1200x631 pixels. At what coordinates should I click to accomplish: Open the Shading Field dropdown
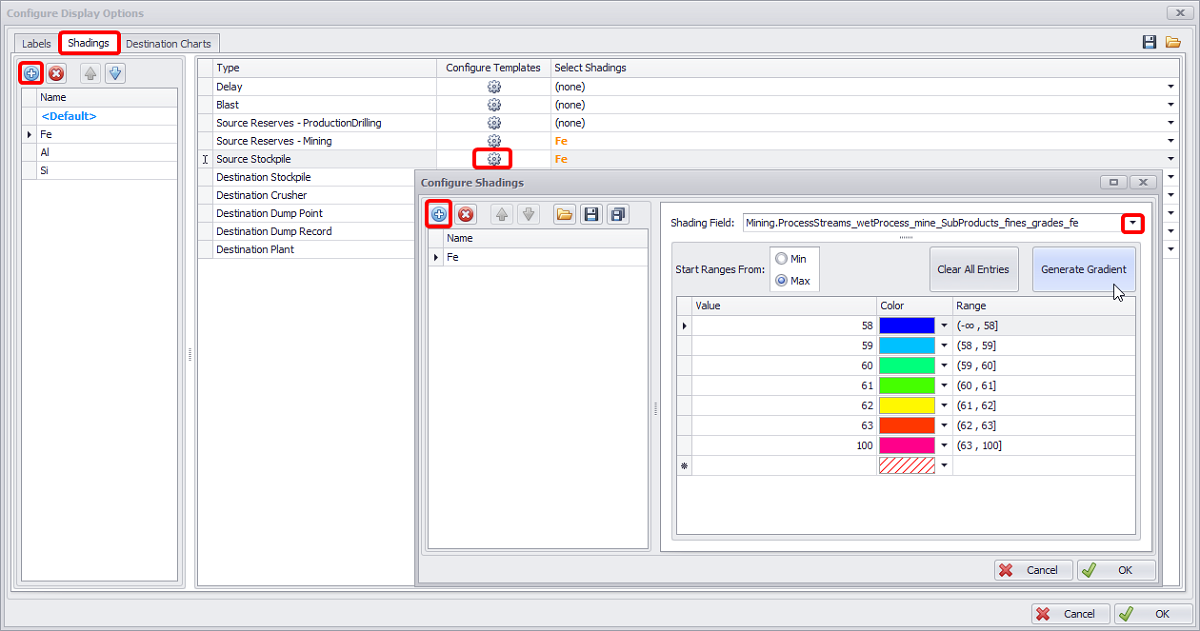coord(1132,223)
